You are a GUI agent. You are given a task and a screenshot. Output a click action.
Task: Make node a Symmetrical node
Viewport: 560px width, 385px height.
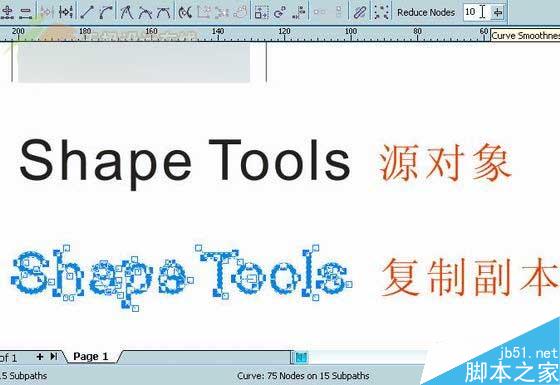tap(163, 12)
